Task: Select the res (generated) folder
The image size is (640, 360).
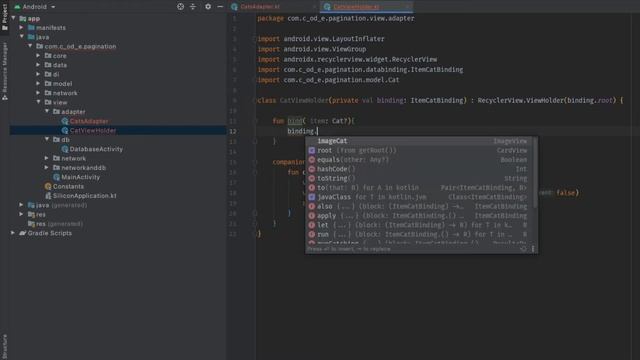Action: (59, 224)
